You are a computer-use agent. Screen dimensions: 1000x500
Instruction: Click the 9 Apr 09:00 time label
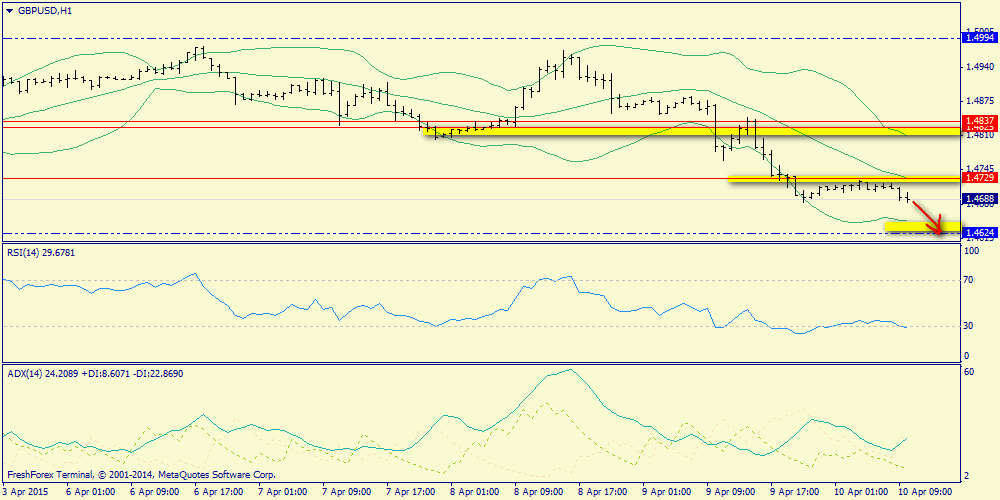(731, 492)
